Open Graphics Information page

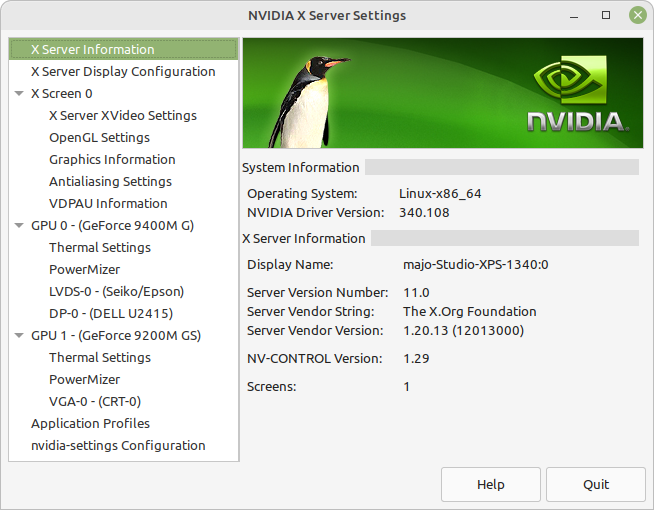coord(112,159)
